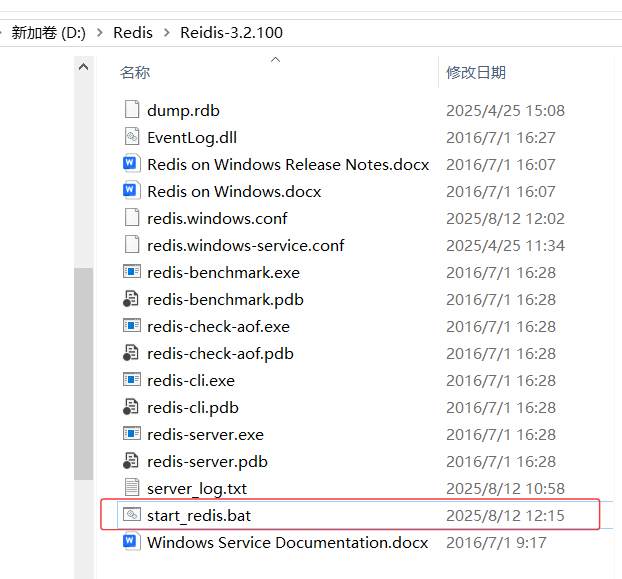Click date 2025/4/25 11:34 of redis.windows-service.conf
This screenshot has height=579, width=622.
[x=505, y=245]
